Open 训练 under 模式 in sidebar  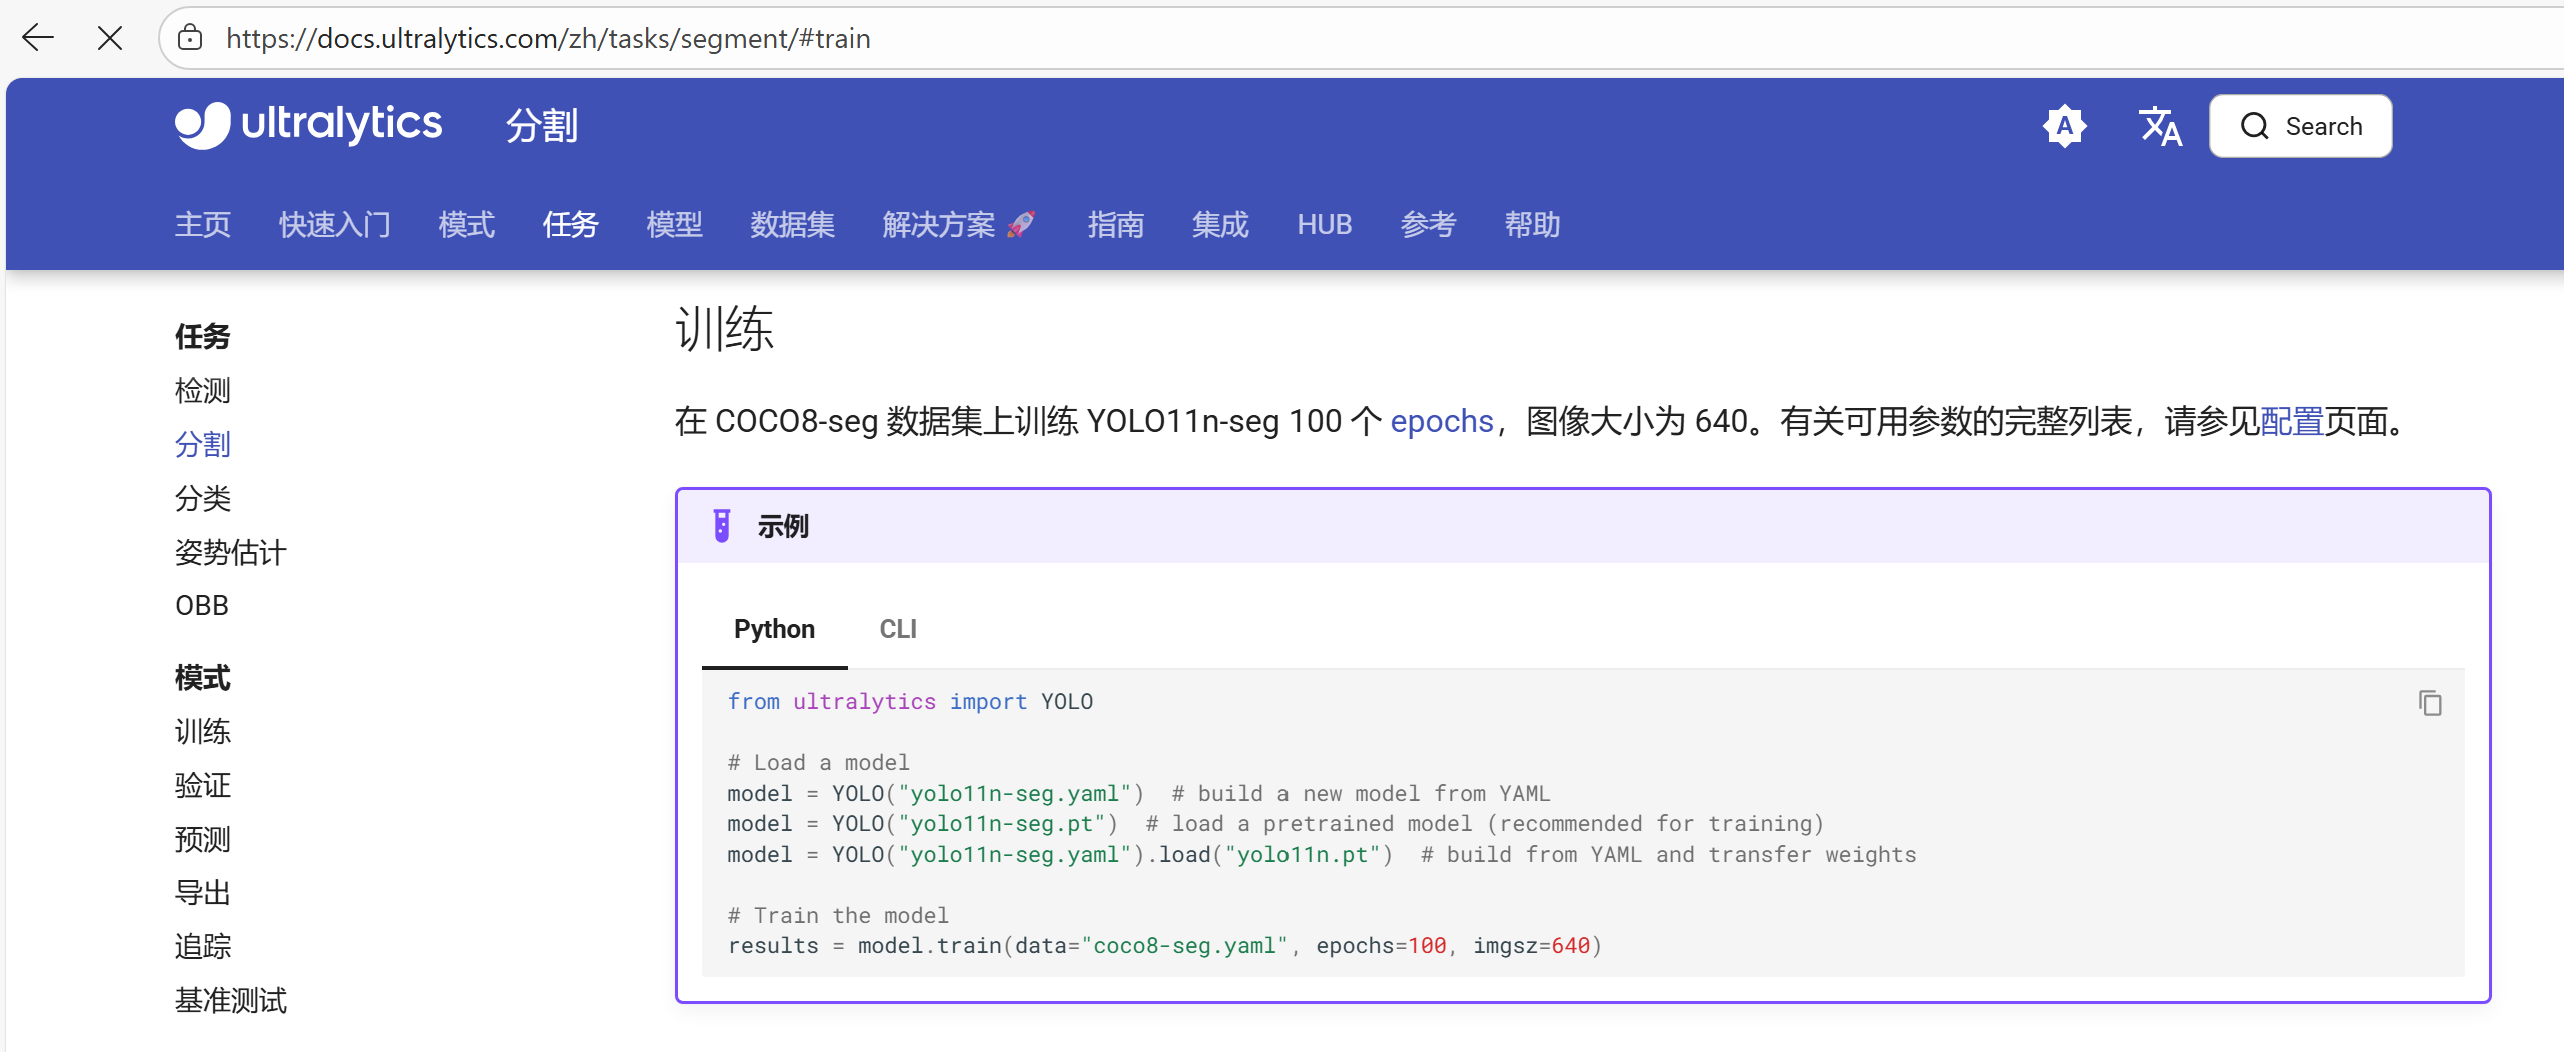203,731
